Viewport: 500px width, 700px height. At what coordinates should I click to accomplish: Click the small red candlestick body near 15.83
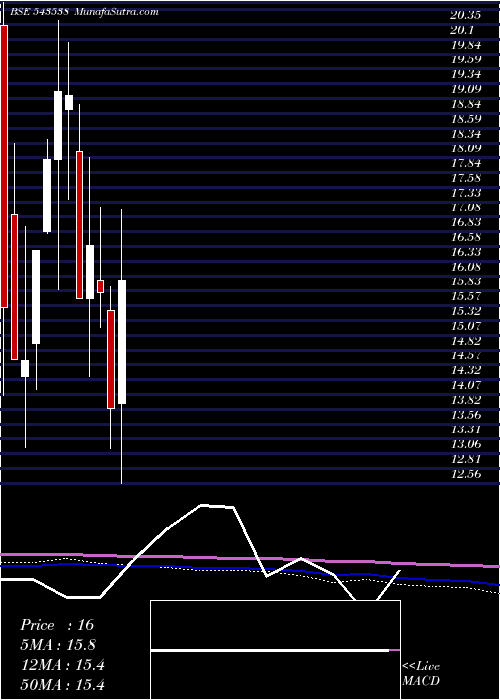coord(100,286)
